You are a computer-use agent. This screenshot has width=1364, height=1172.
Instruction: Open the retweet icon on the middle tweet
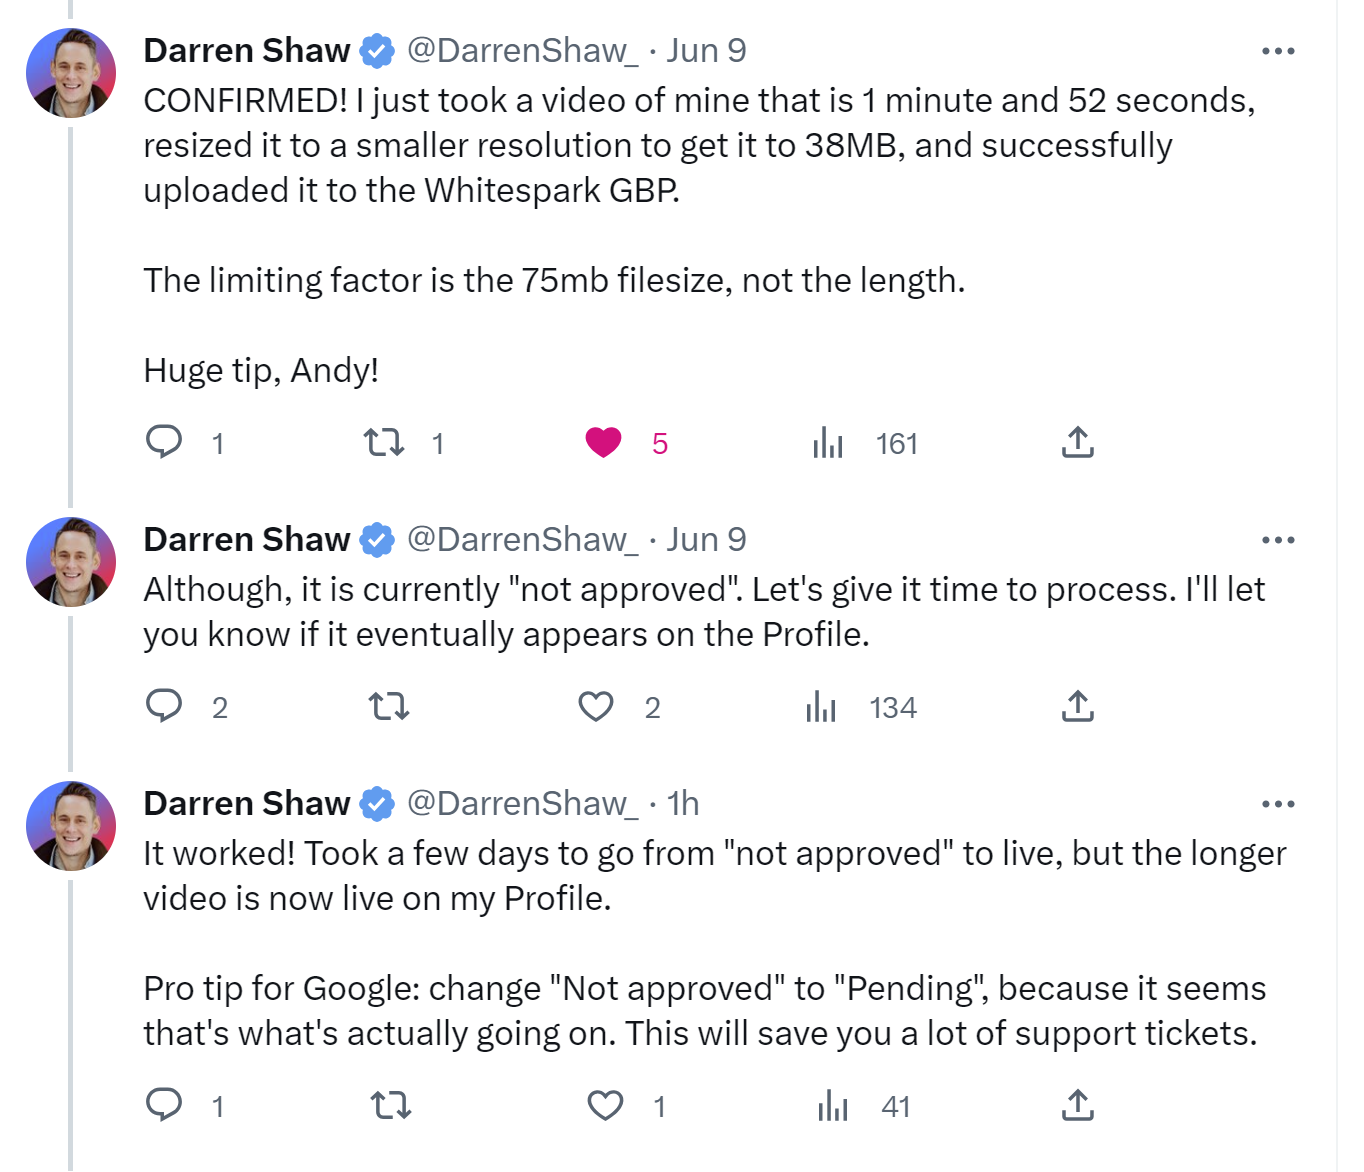(388, 706)
